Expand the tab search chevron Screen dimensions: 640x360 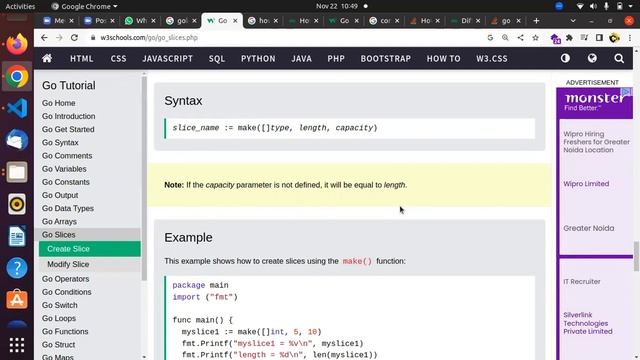pyautogui.click(x=573, y=21)
